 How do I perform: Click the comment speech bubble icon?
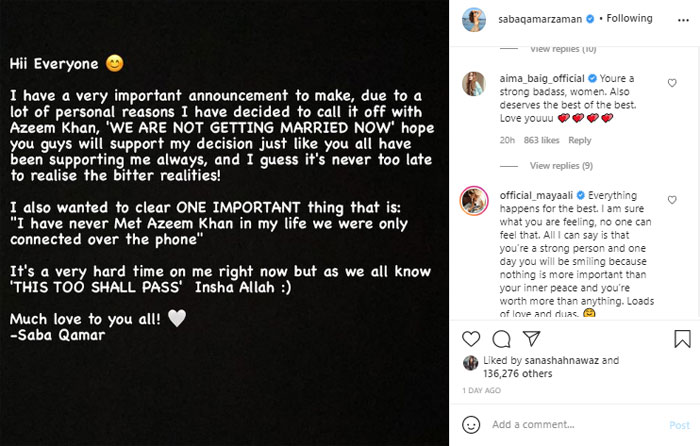pyautogui.click(x=502, y=340)
